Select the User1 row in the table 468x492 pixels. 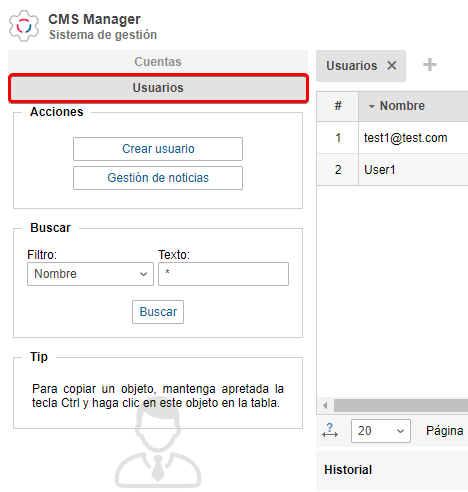(392, 170)
